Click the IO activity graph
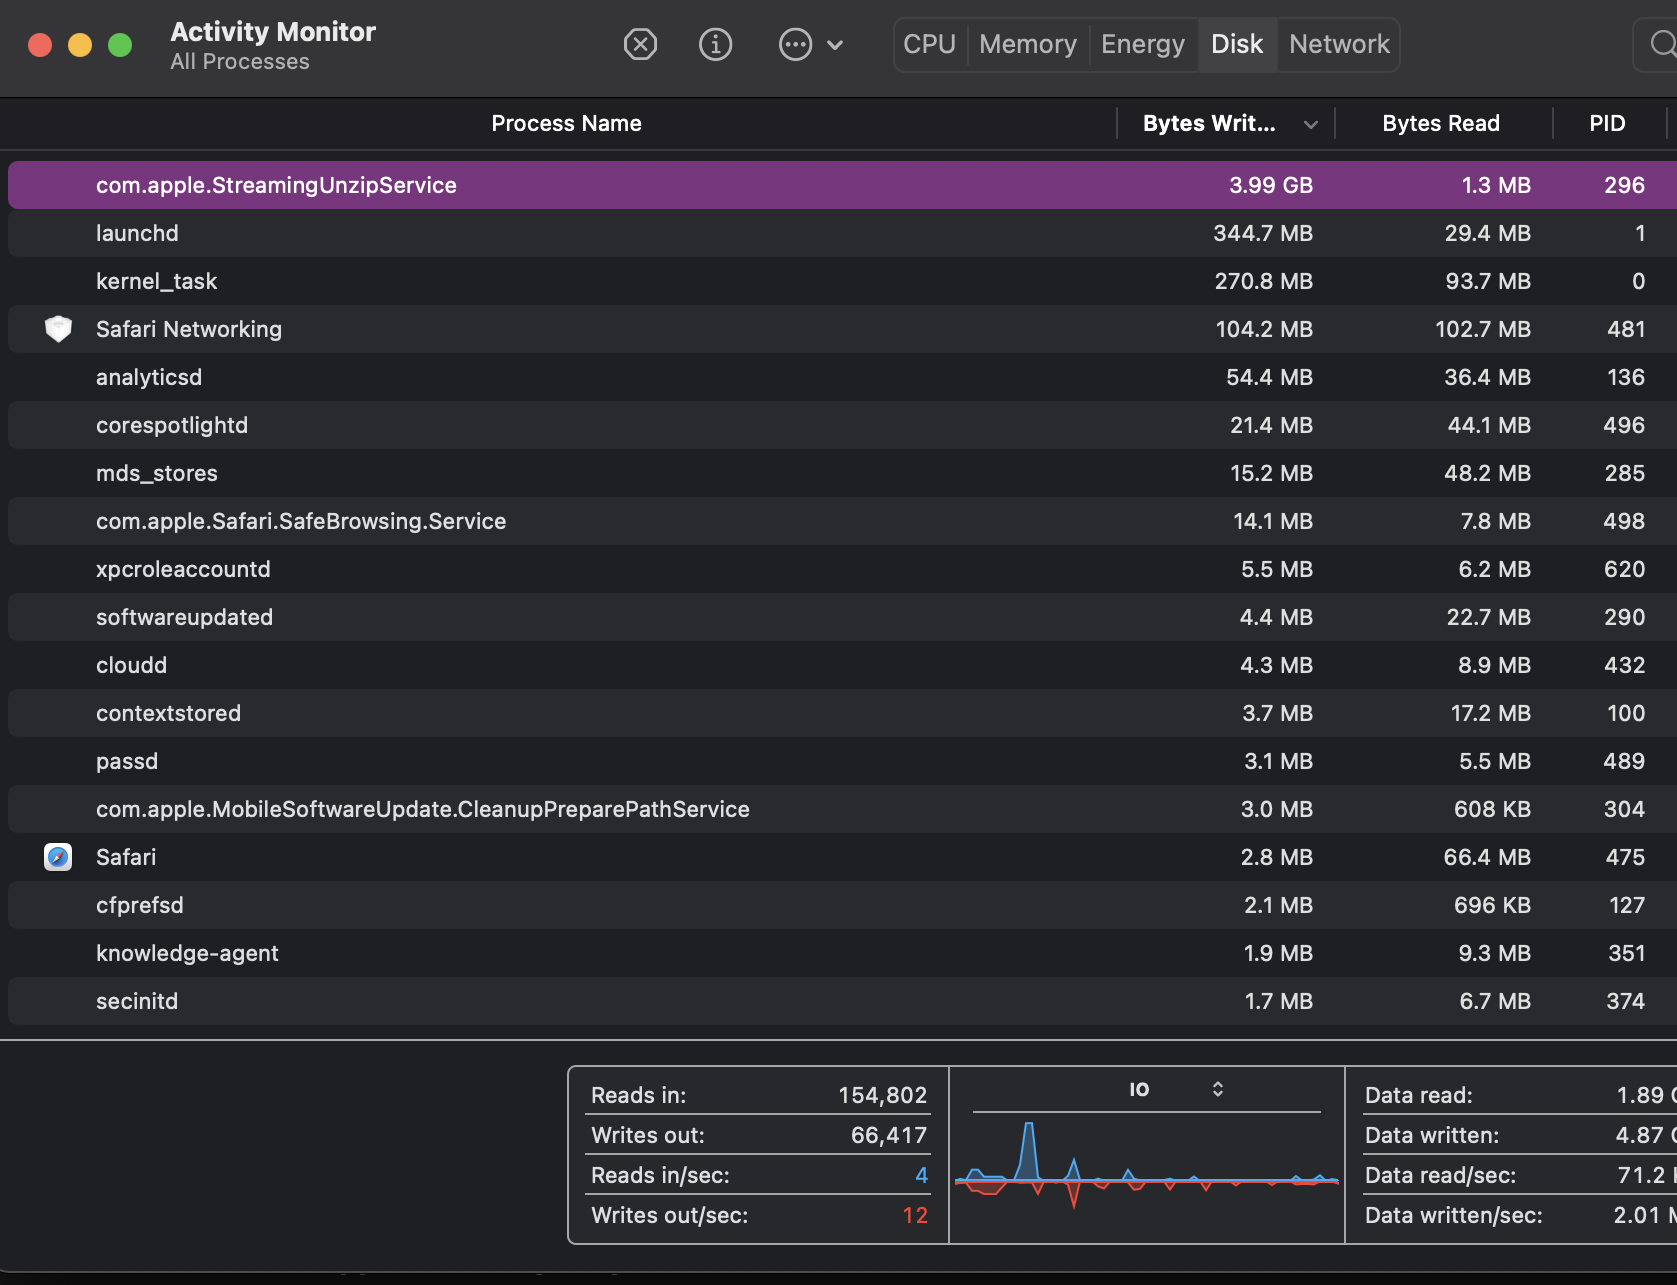Image resolution: width=1677 pixels, height=1285 pixels. (x=1146, y=1175)
